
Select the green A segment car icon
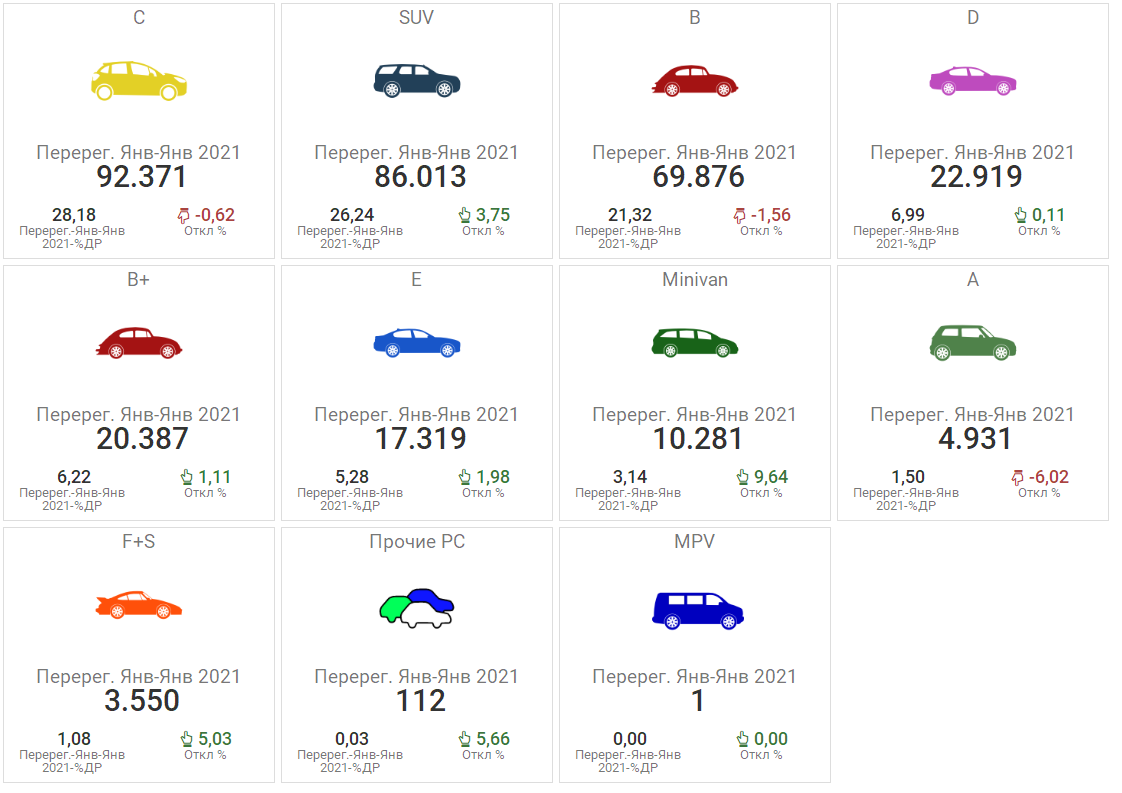click(973, 343)
